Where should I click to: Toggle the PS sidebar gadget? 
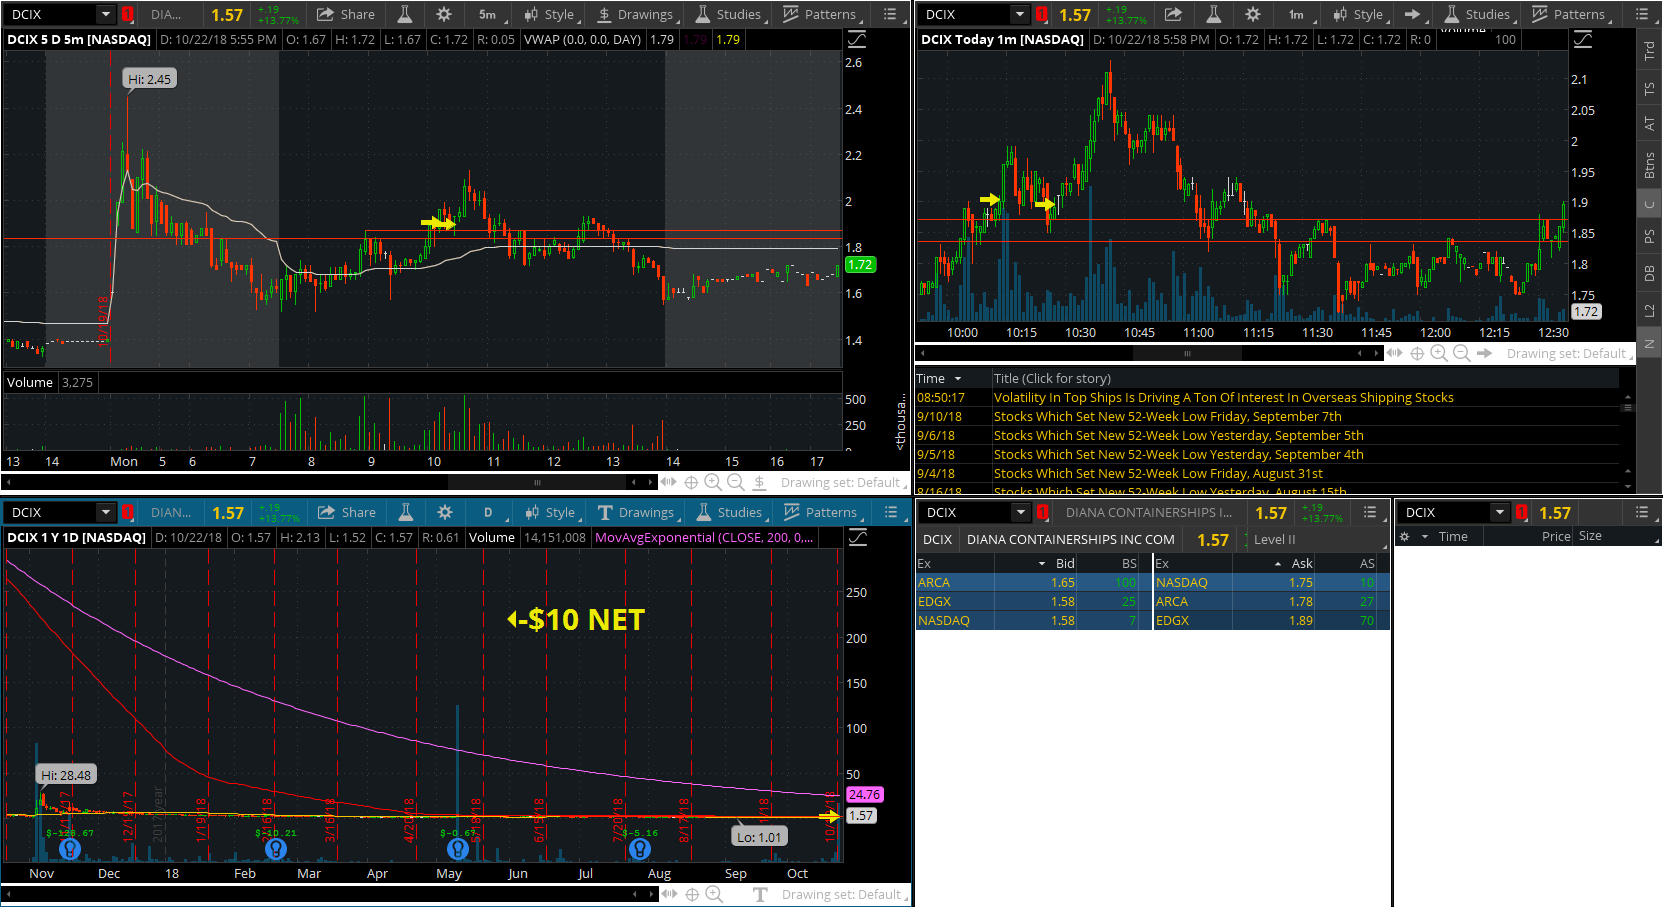coord(1650,237)
